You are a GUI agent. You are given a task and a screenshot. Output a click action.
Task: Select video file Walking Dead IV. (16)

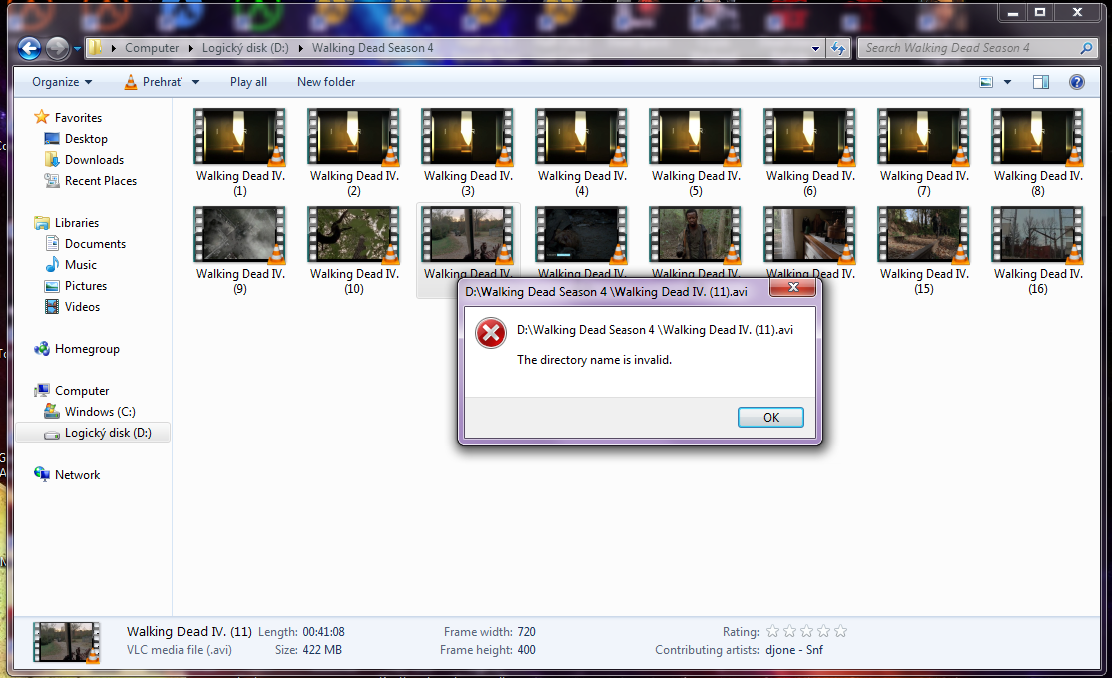point(1038,250)
